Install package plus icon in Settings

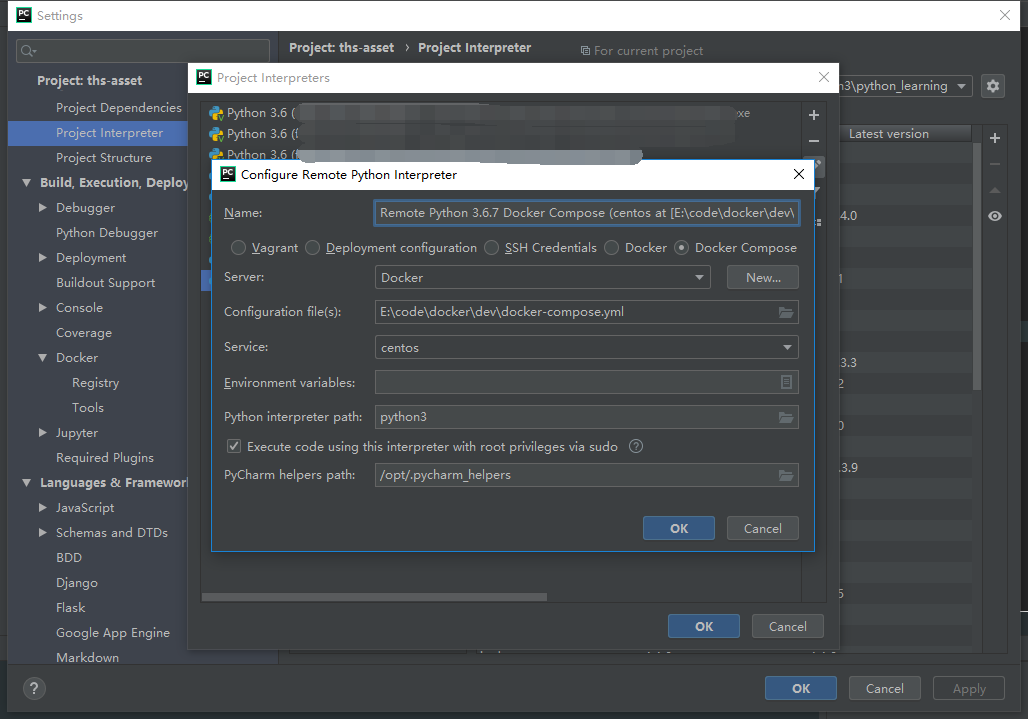(995, 138)
